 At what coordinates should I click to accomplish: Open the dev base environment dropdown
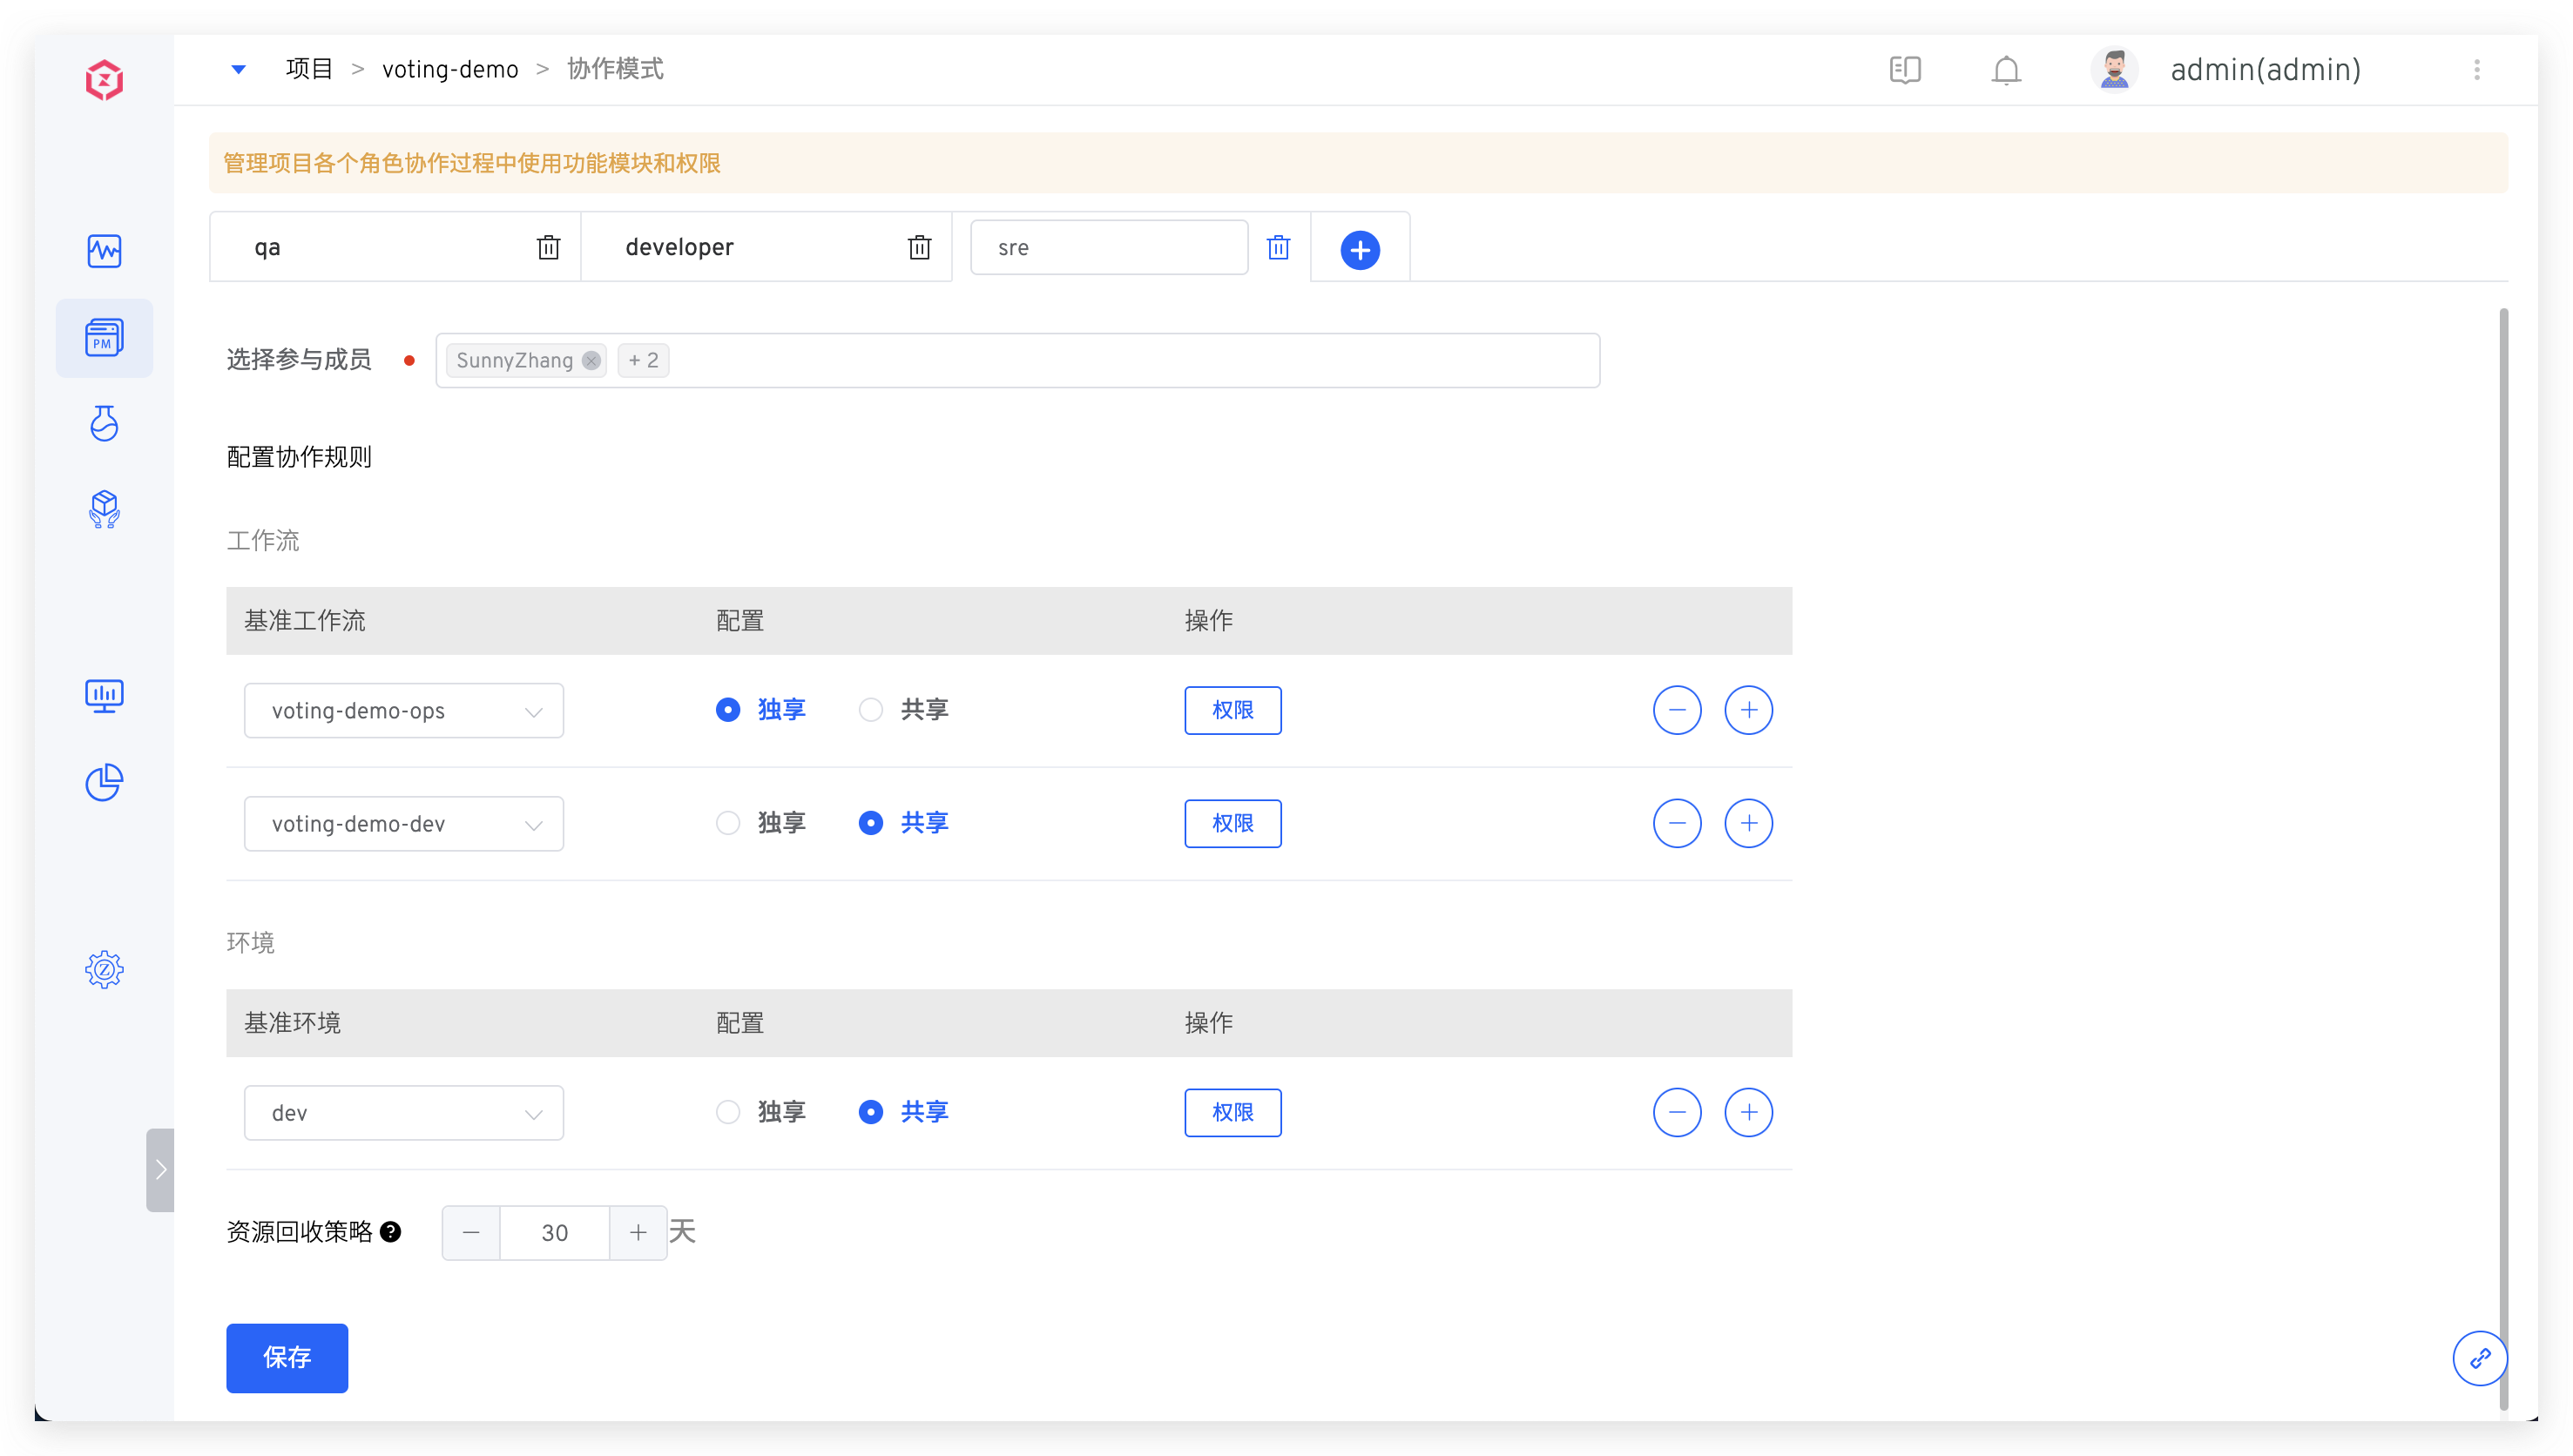pos(403,1113)
